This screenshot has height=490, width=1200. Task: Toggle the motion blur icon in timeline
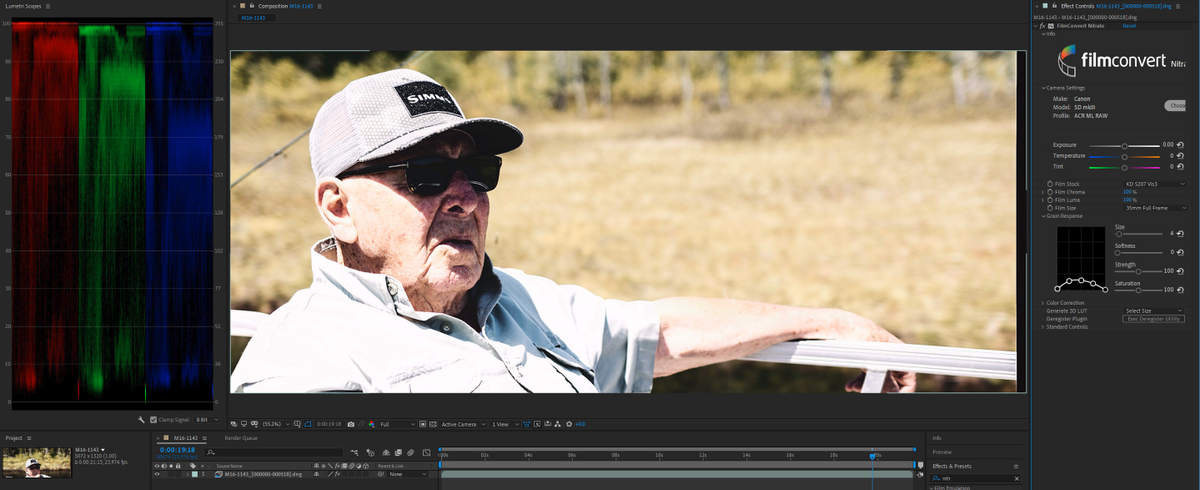pyautogui.click(x=410, y=453)
